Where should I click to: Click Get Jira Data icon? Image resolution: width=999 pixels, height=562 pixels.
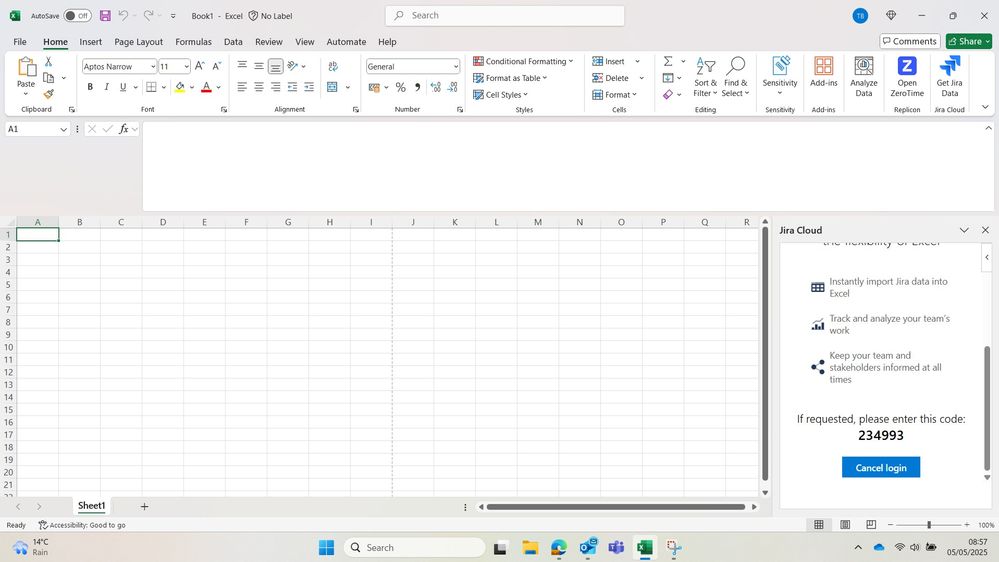pyautogui.click(x=949, y=76)
